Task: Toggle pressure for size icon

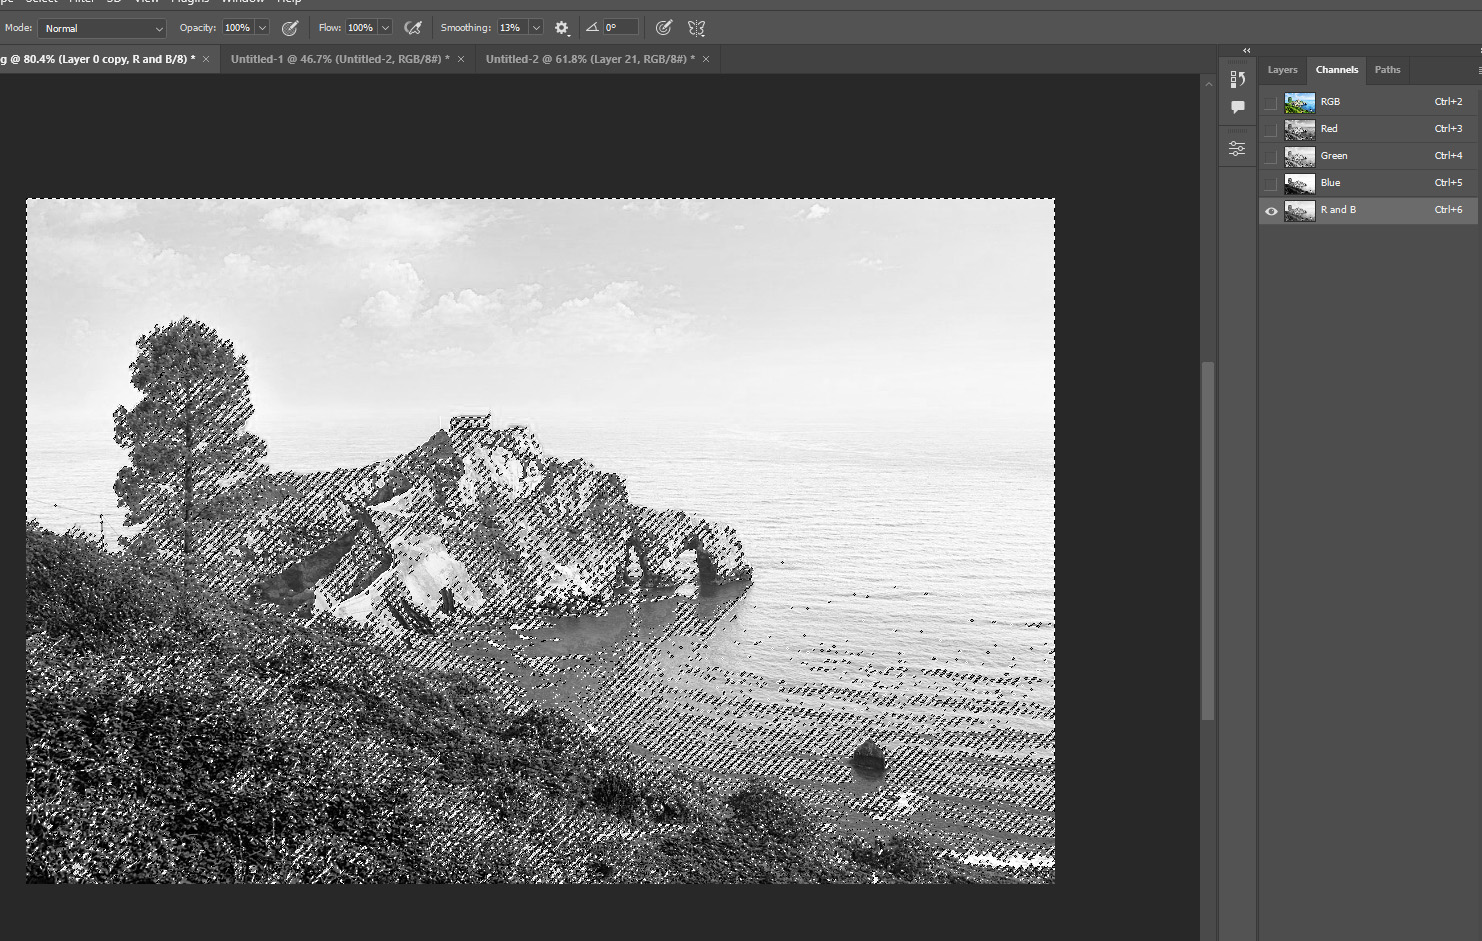Action: (664, 28)
